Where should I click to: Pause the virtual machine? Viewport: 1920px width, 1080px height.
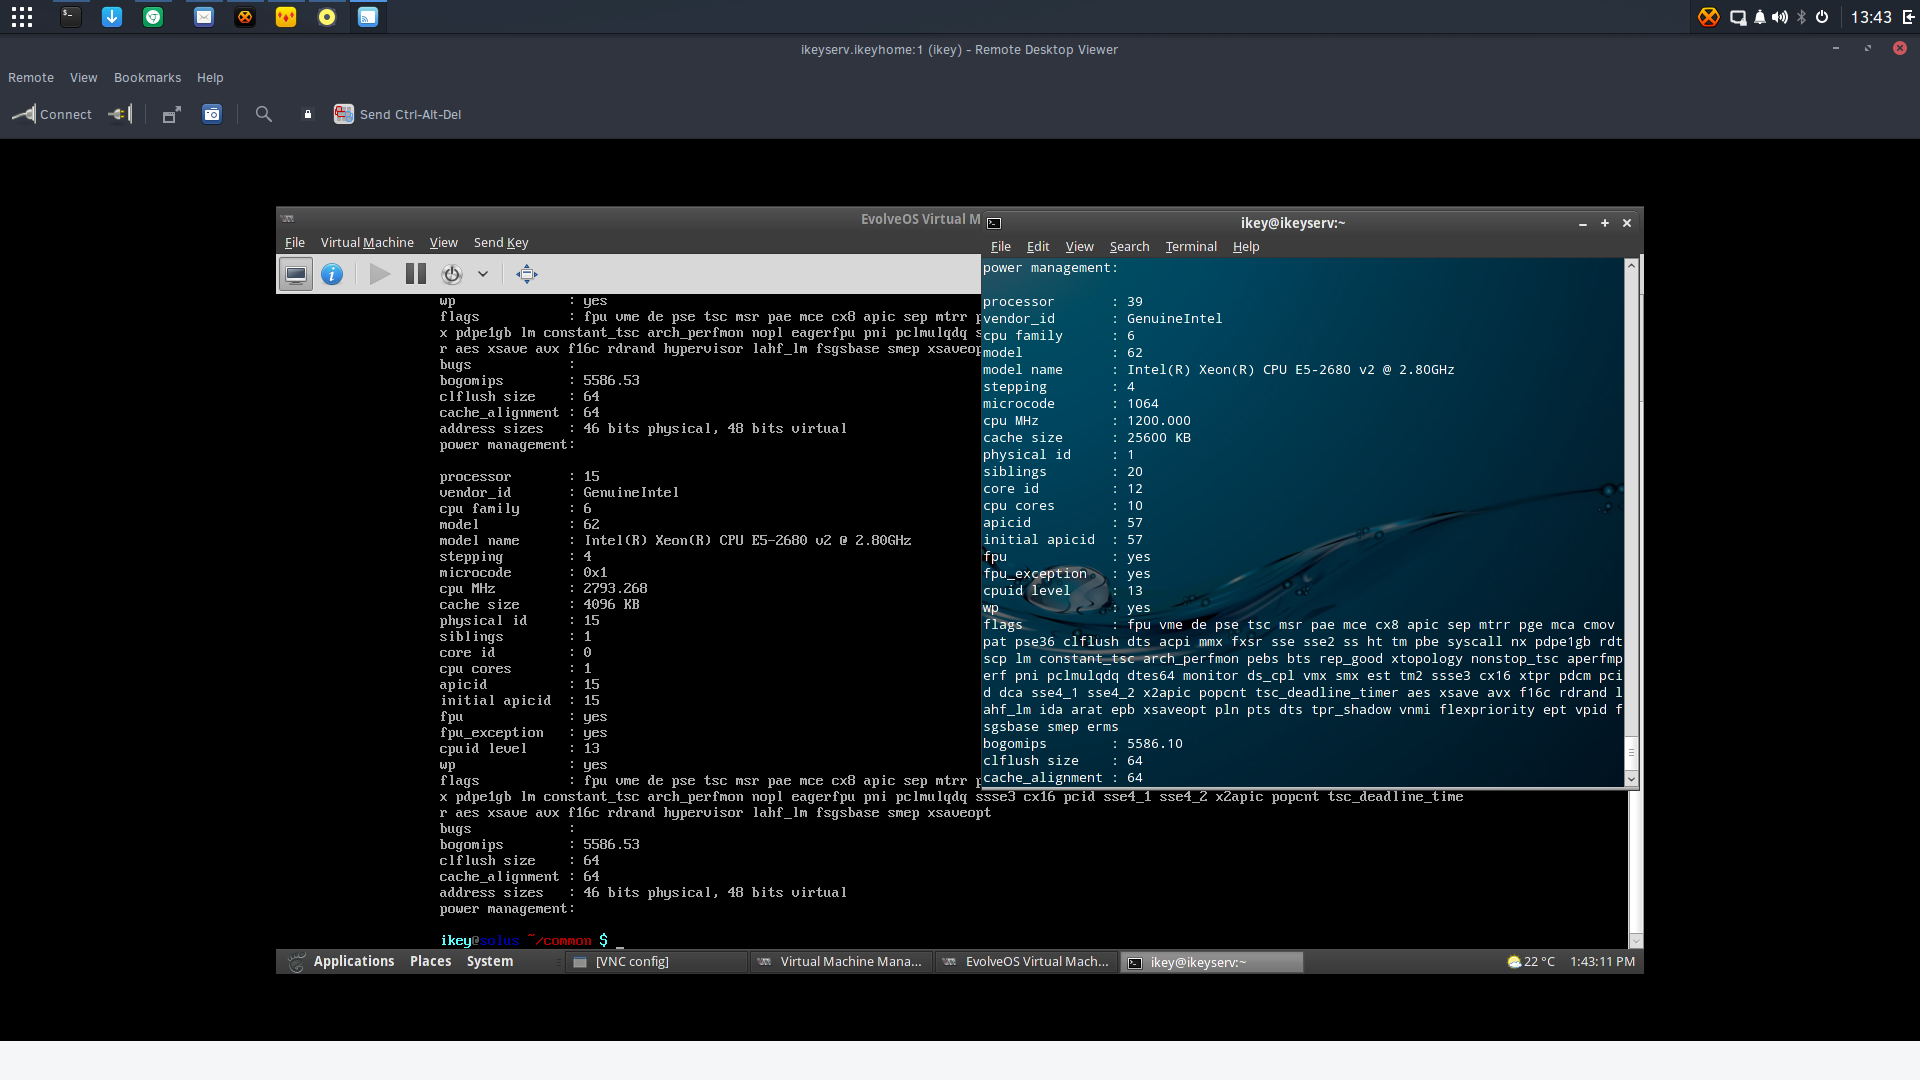point(416,274)
